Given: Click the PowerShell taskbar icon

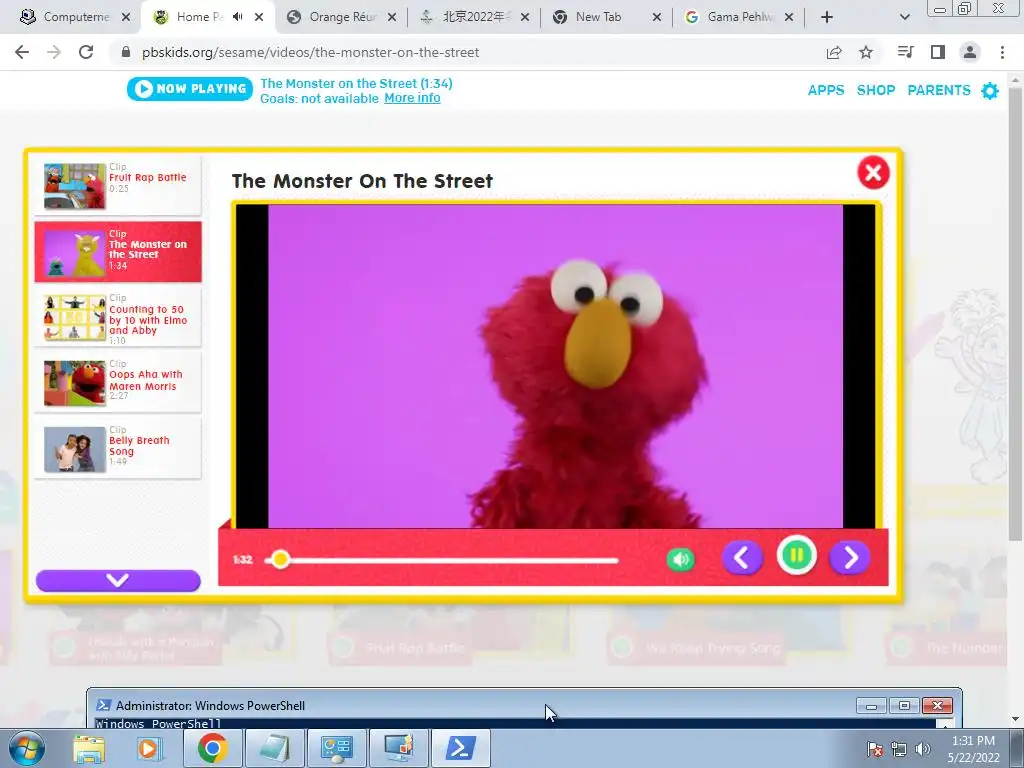Looking at the screenshot, I should [x=460, y=749].
